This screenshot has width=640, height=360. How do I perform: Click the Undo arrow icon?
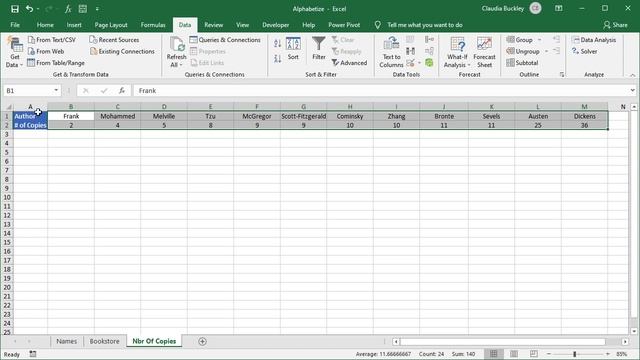click(29, 9)
